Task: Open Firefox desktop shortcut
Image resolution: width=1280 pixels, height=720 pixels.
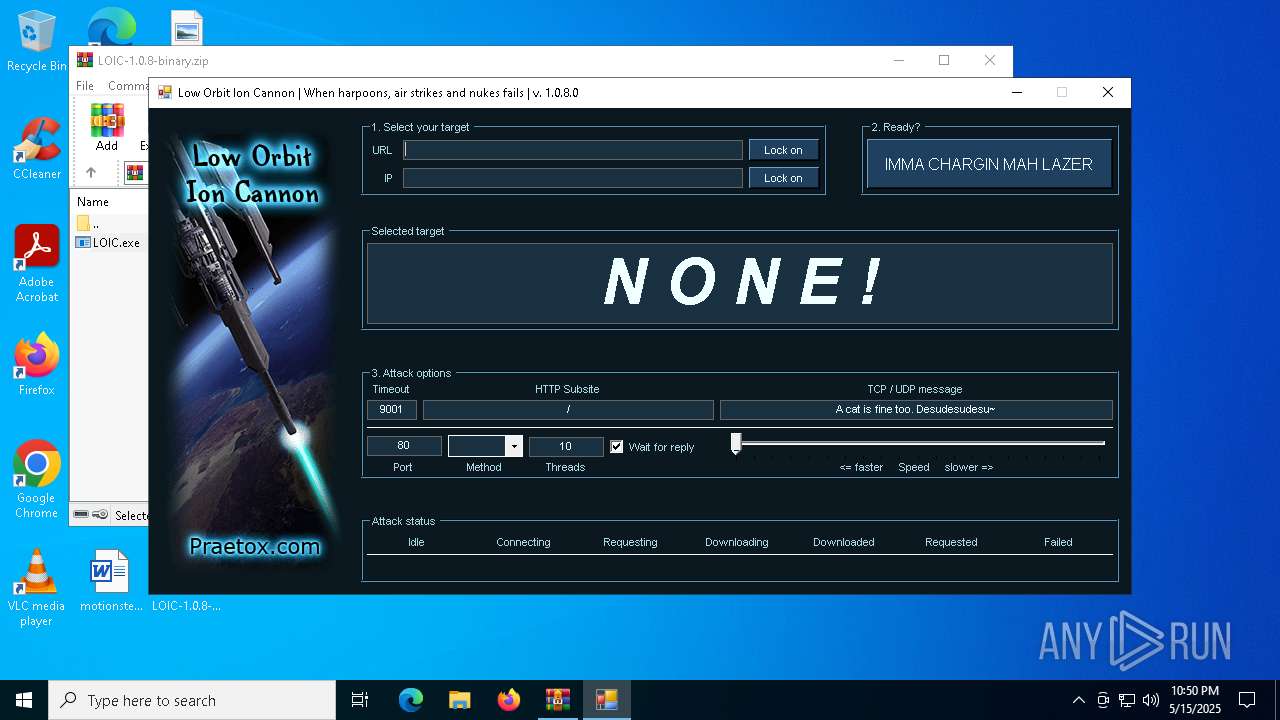Action: coord(37,365)
